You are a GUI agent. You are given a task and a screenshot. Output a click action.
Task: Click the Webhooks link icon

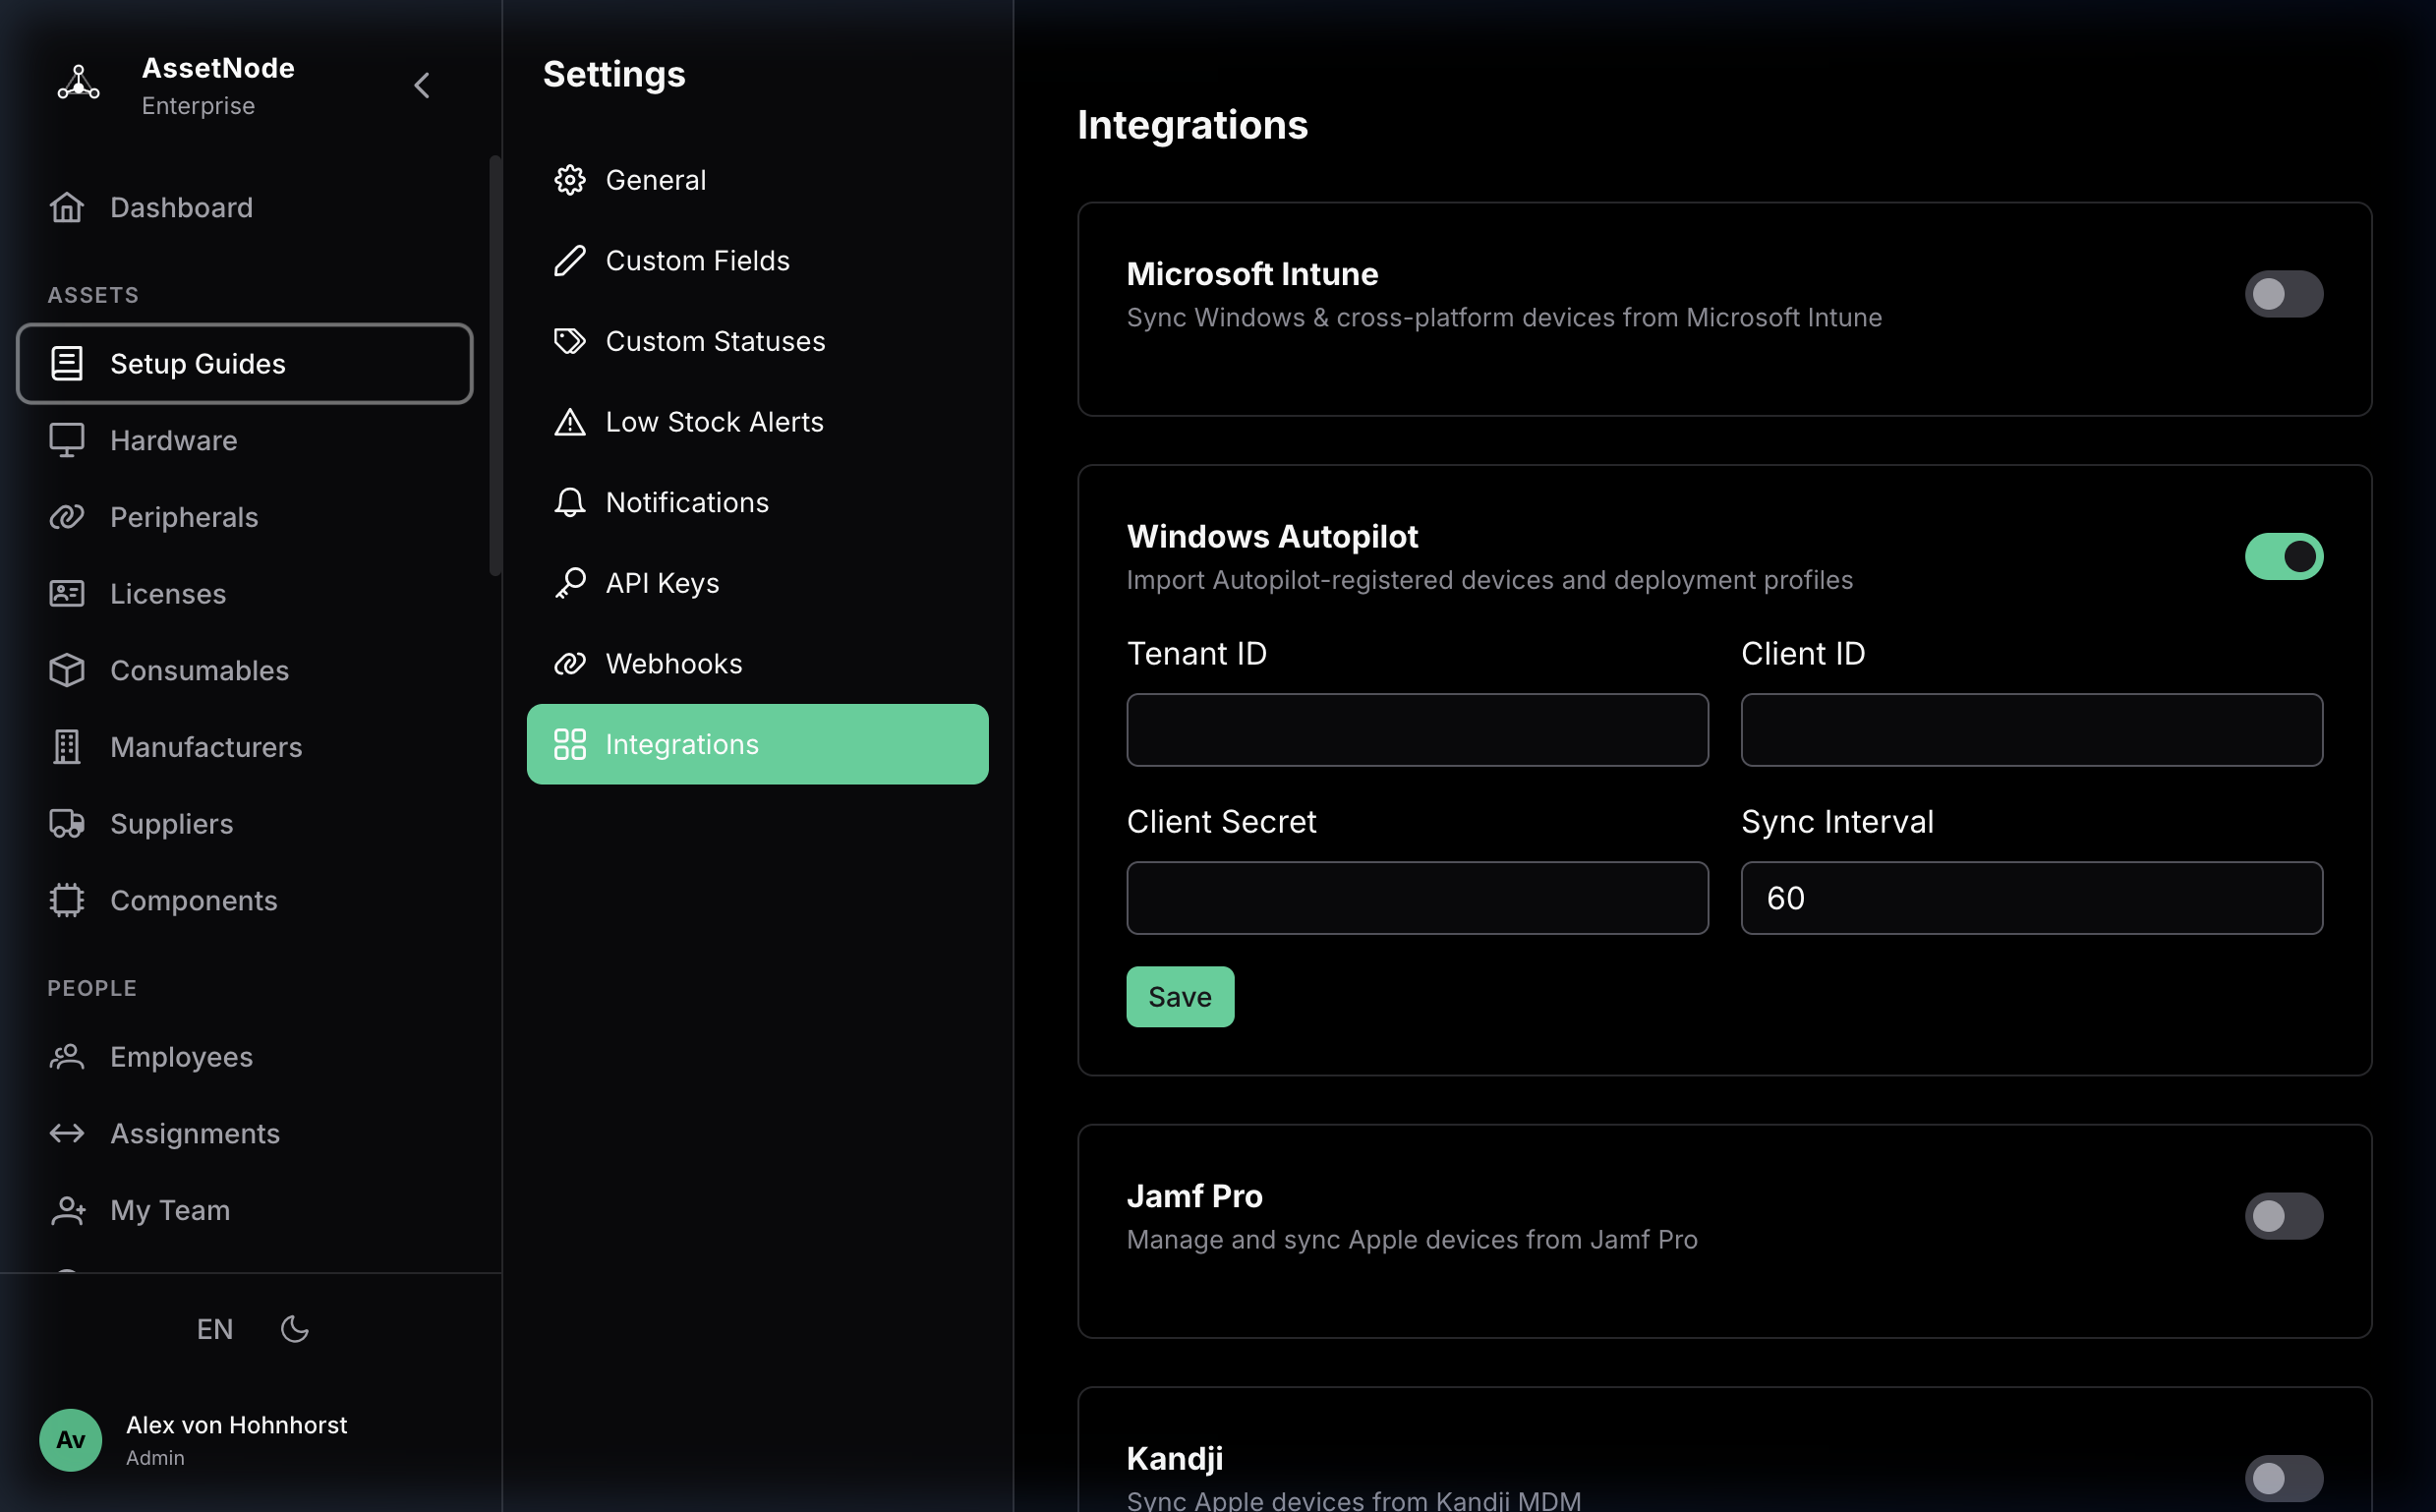[570, 663]
